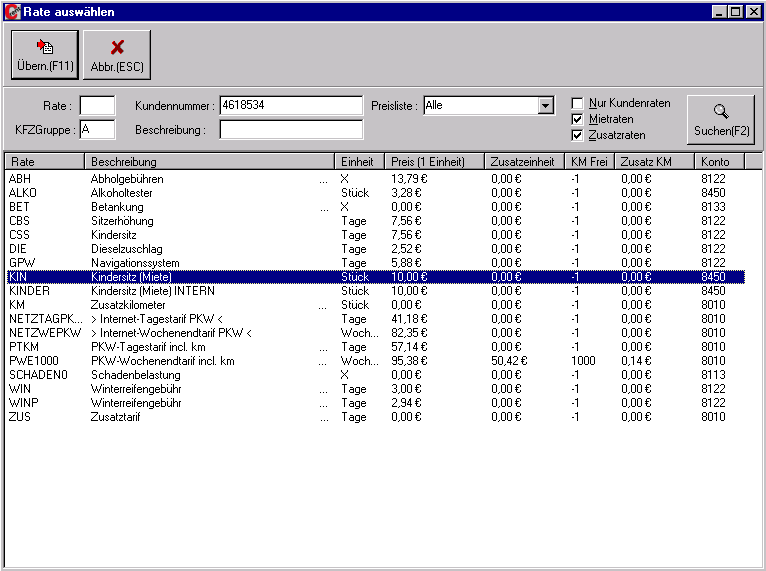Sort by the Rate column header
This screenshot has height=571, width=766.
(x=45, y=162)
